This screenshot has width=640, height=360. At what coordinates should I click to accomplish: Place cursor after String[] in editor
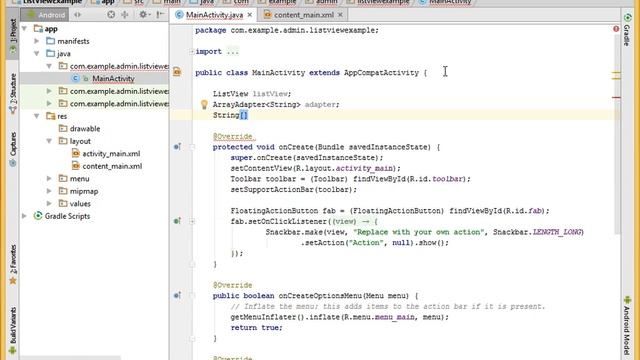pyautogui.click(x=249, y=115)
